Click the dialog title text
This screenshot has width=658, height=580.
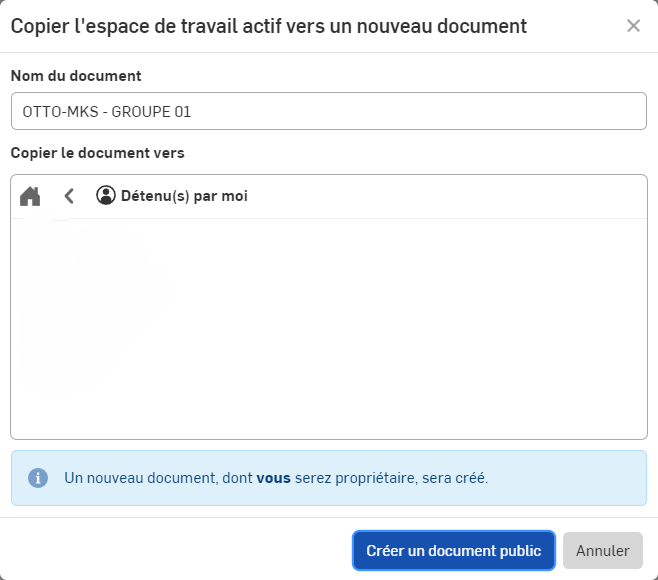pos(268,26)
